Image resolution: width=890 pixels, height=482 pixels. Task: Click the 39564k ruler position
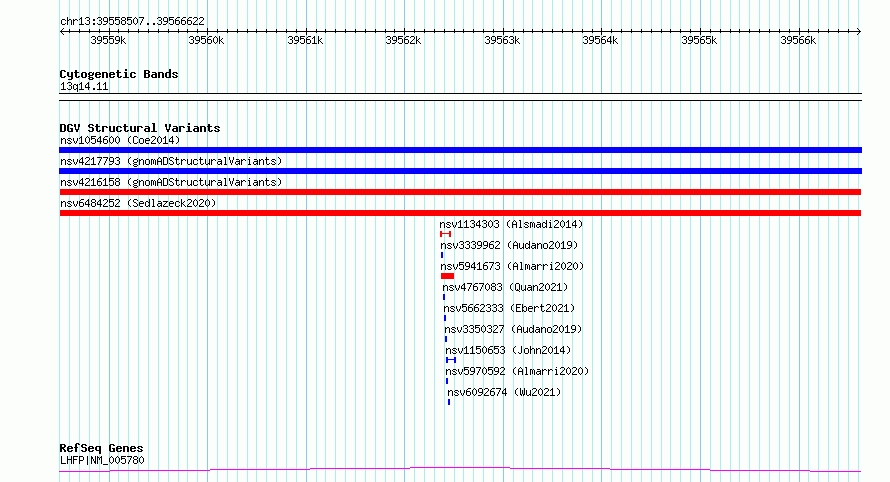(601, 40)
